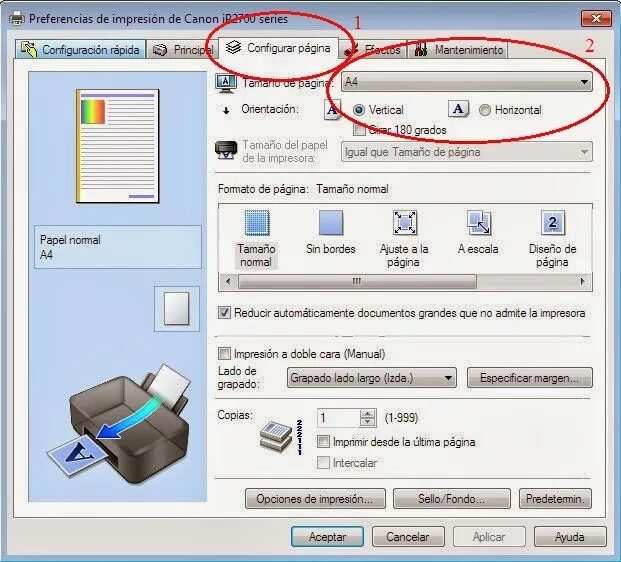
Task: Click the Mantenimiento tools icon
Action: (421, 50)
